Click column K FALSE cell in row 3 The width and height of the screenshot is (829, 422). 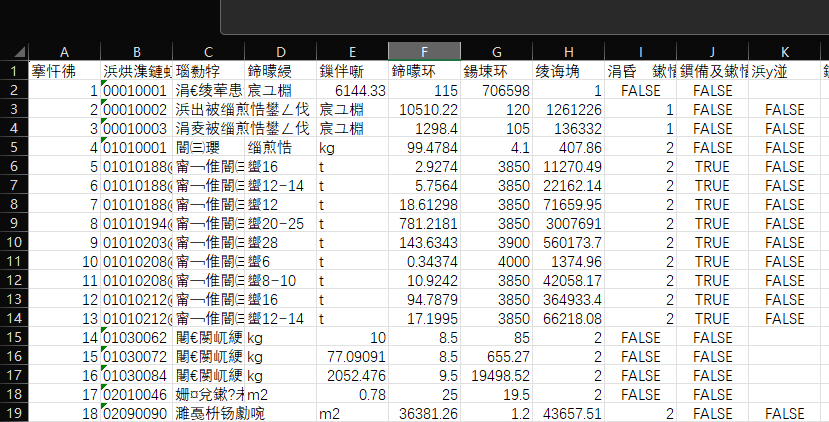click(x=784, y=109)
